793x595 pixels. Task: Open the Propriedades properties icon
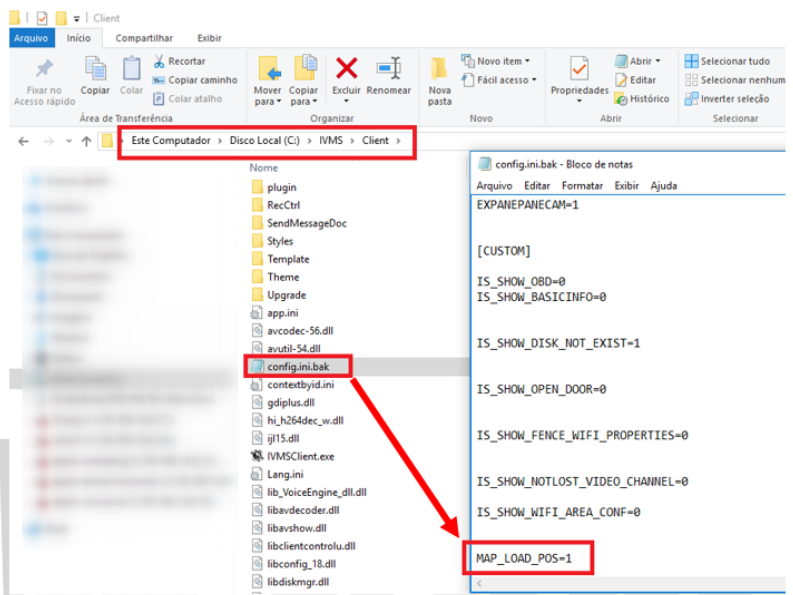[579, 70]
